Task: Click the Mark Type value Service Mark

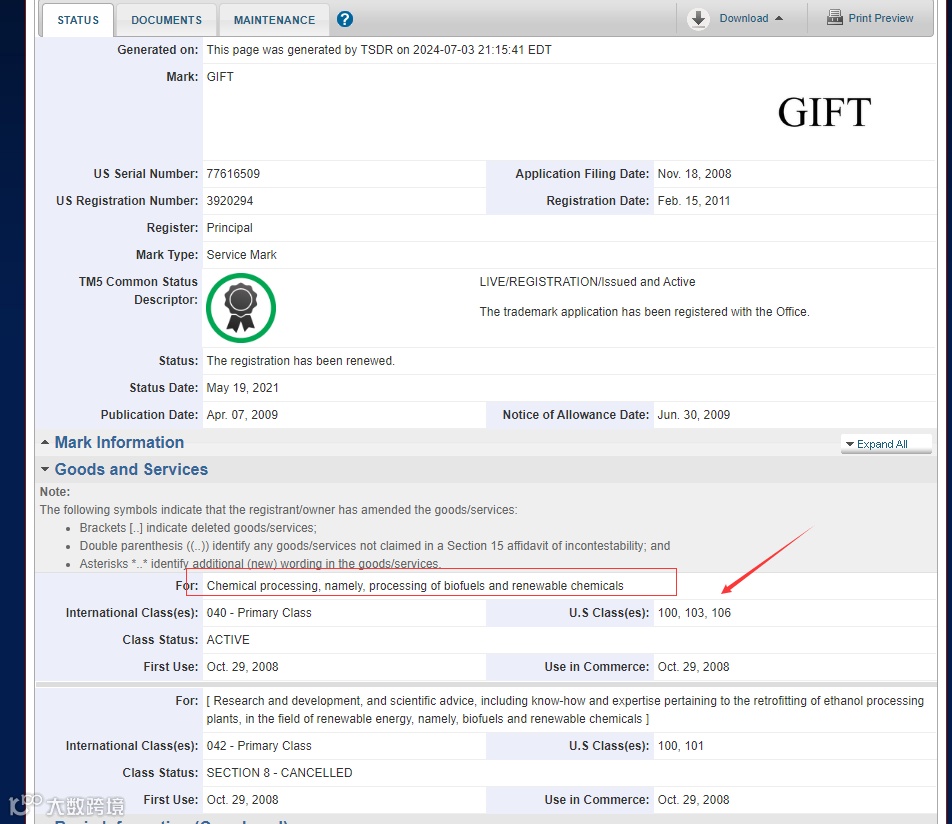Action: (x=242, y=255)
